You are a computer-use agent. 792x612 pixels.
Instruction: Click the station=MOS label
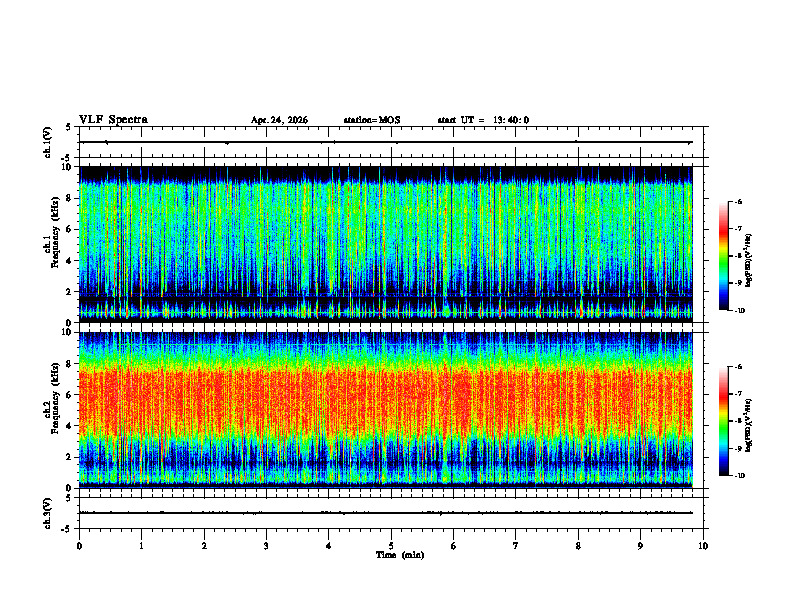372,120
